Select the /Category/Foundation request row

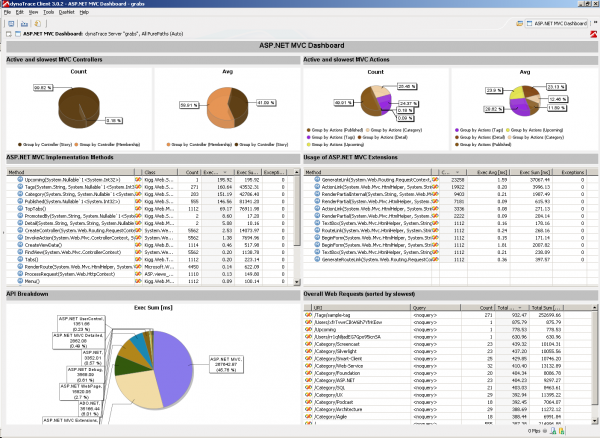(x=448, y=373)
